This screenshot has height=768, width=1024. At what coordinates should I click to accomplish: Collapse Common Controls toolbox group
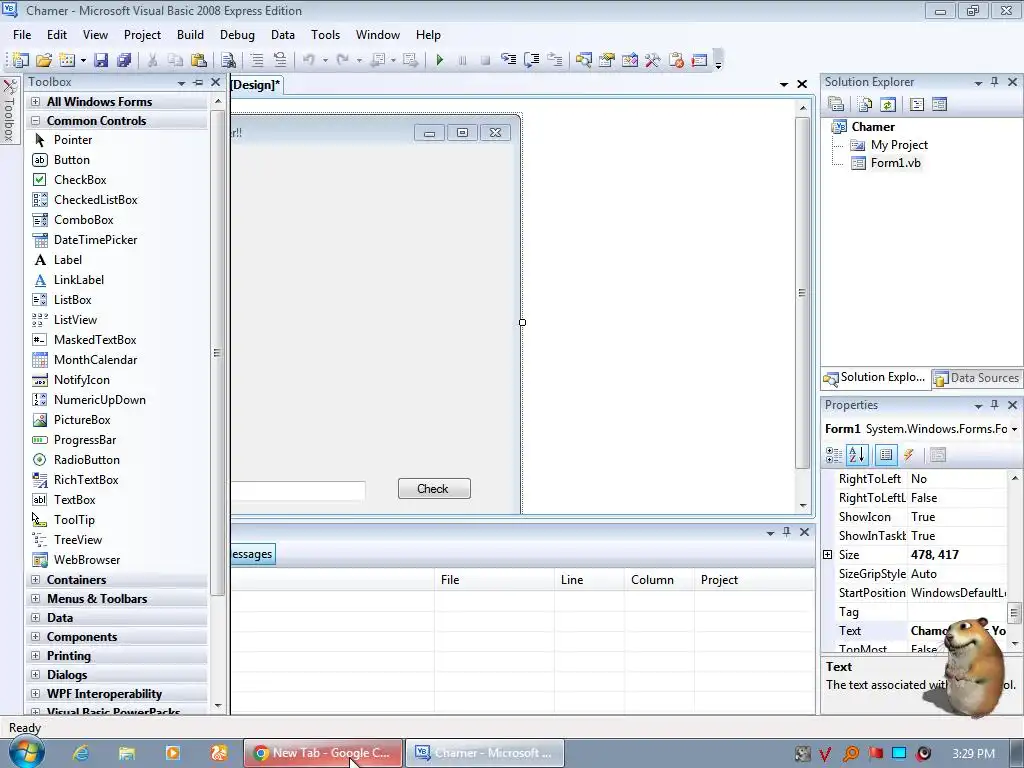[x=35, y=121]
